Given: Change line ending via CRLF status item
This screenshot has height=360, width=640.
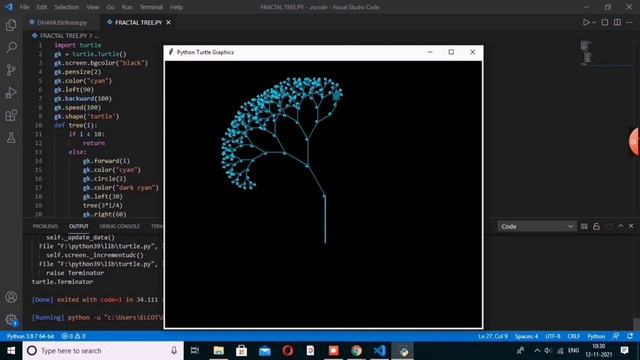Looking at the screenshot, I should [574, 336].
